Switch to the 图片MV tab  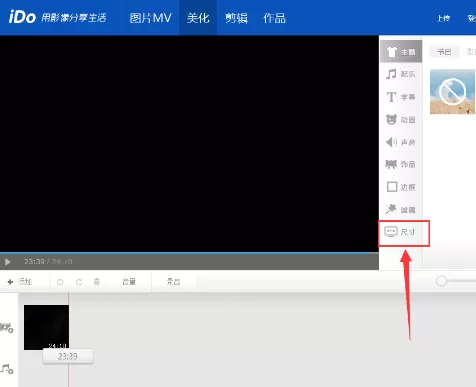[x=150, y=18]
